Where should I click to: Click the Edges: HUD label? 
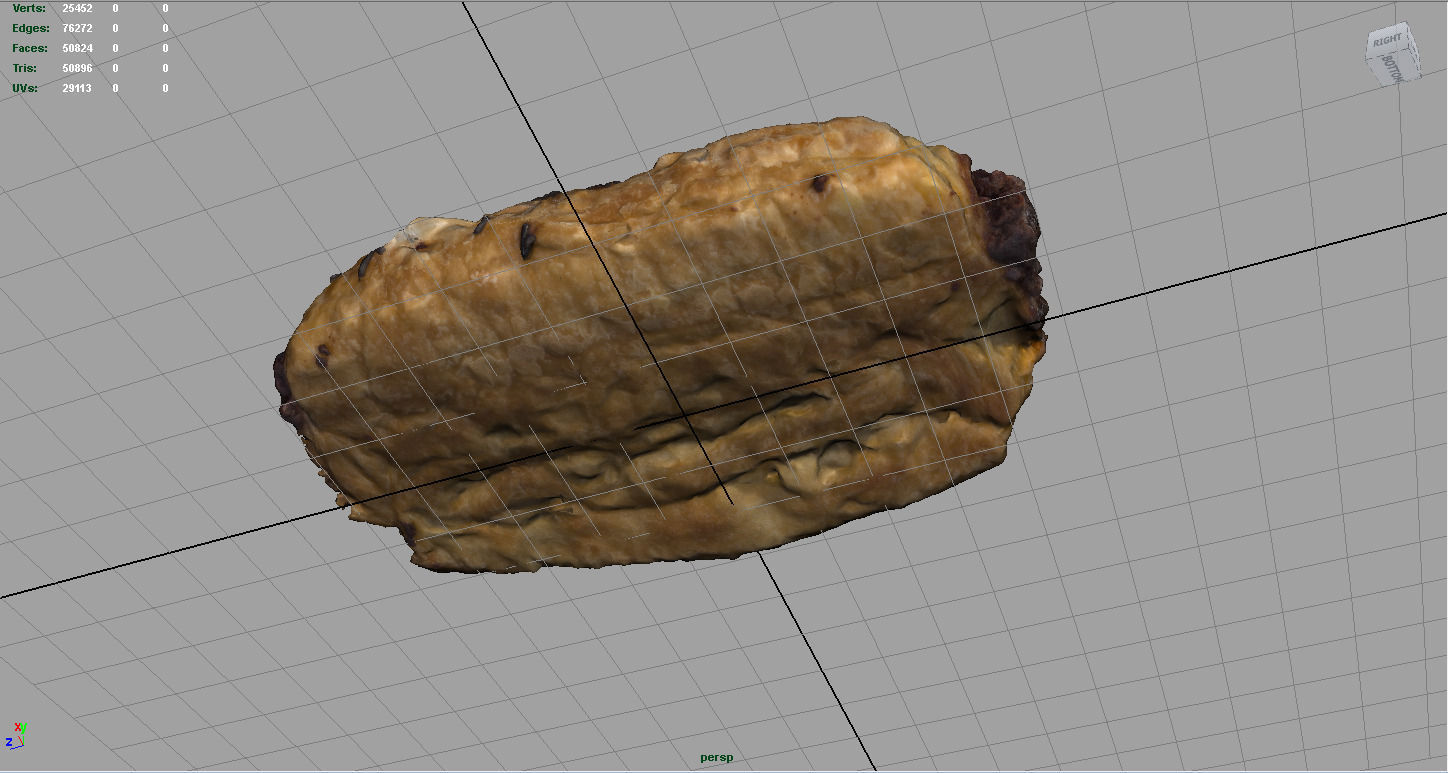[30, 28]
